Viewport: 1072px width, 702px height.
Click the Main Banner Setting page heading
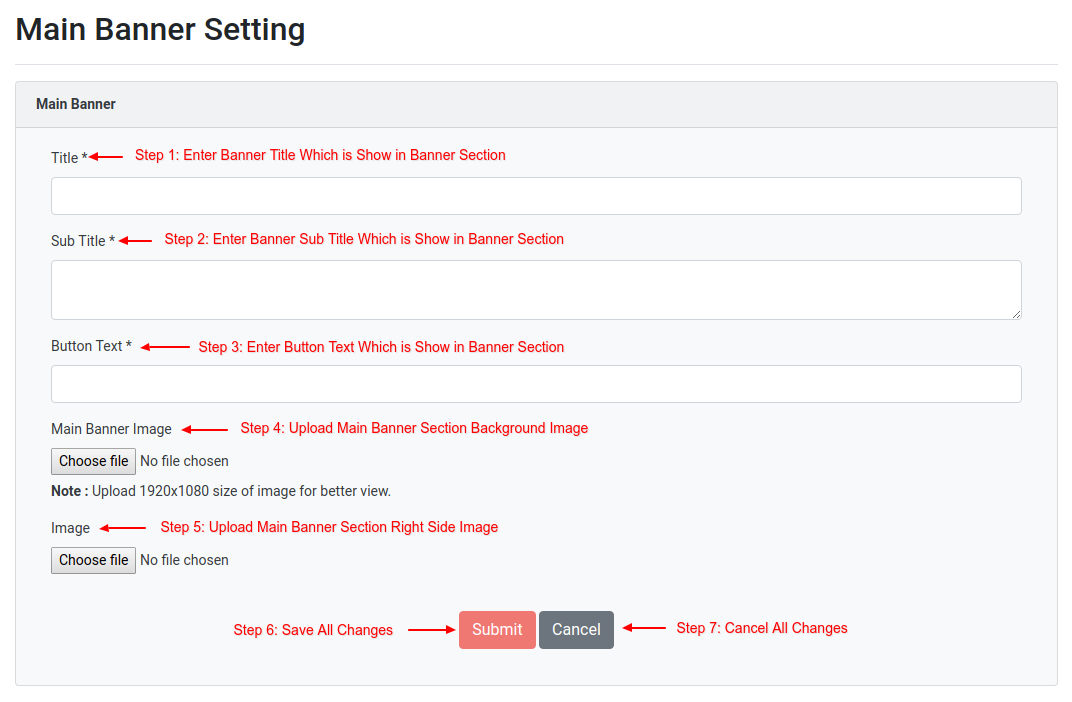pyautogui.click(x=161, y=29)
